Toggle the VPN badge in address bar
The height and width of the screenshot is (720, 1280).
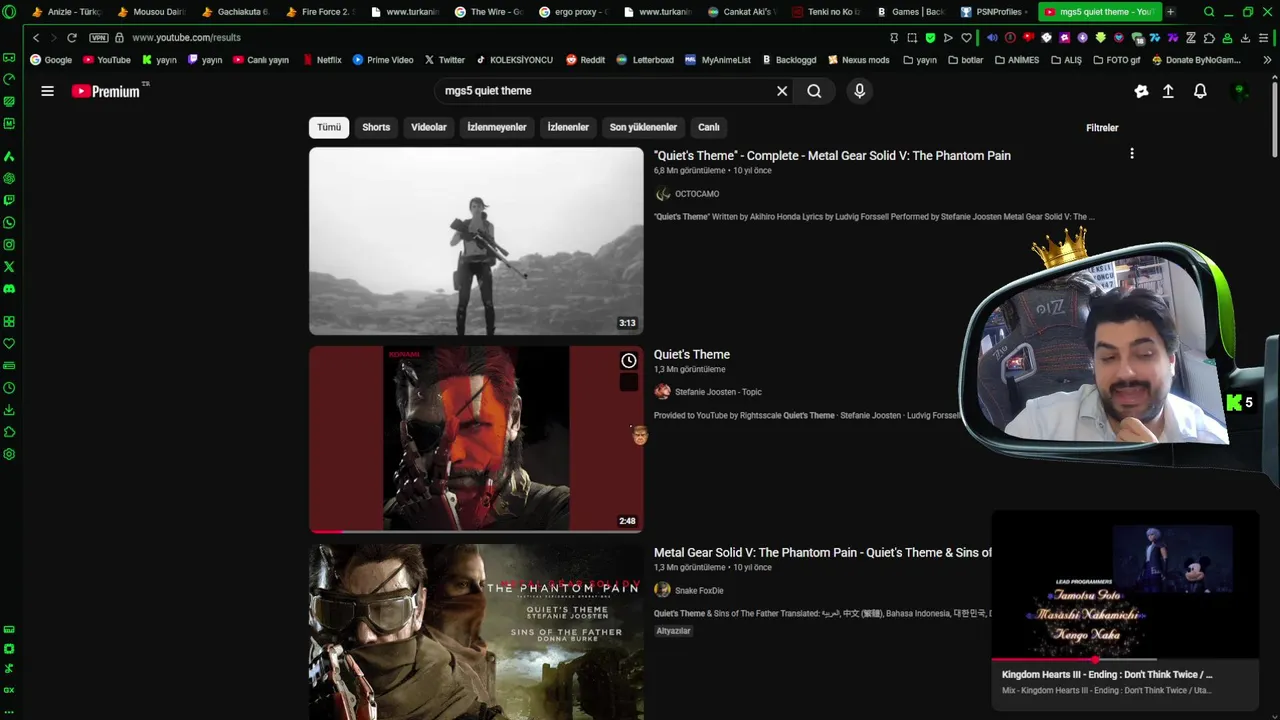click(98, 38)
